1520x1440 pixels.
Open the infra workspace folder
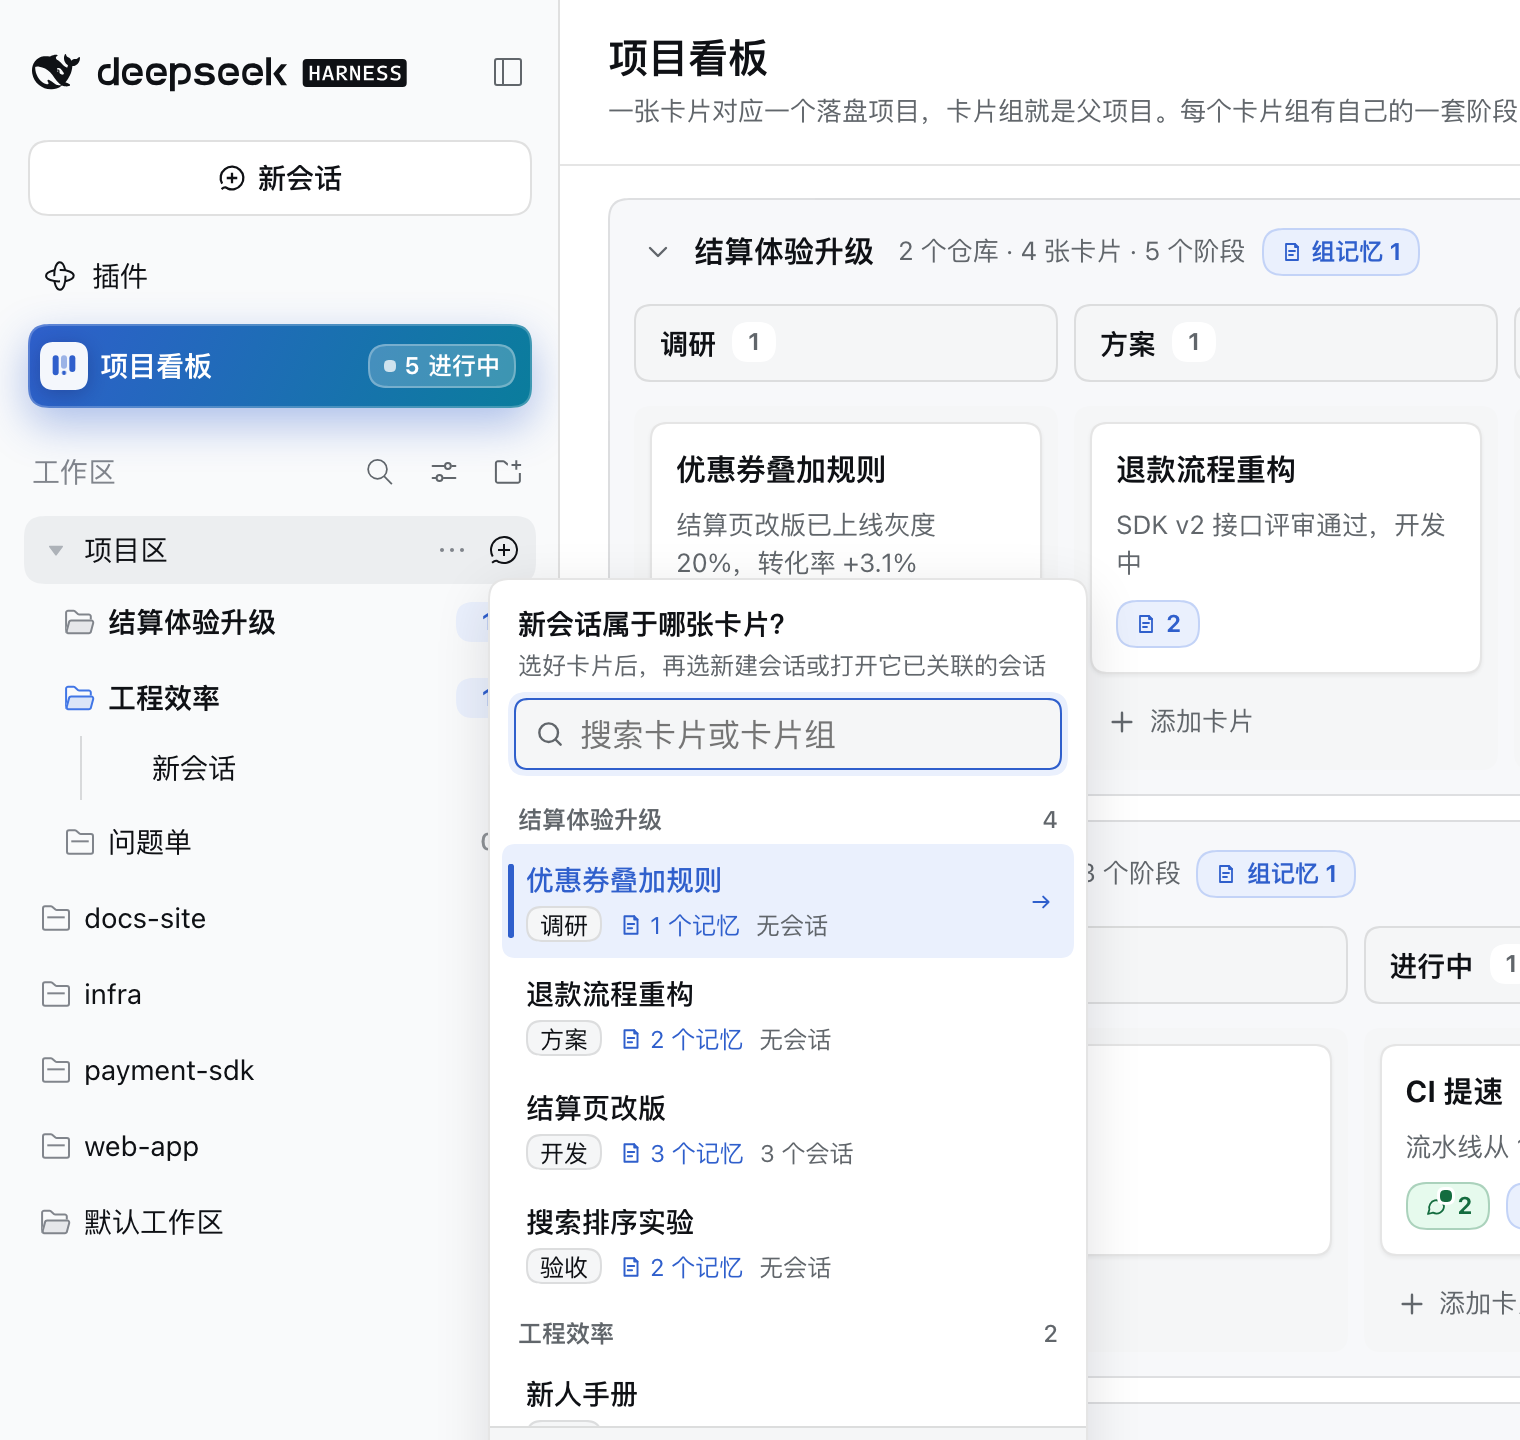(92, 994)
